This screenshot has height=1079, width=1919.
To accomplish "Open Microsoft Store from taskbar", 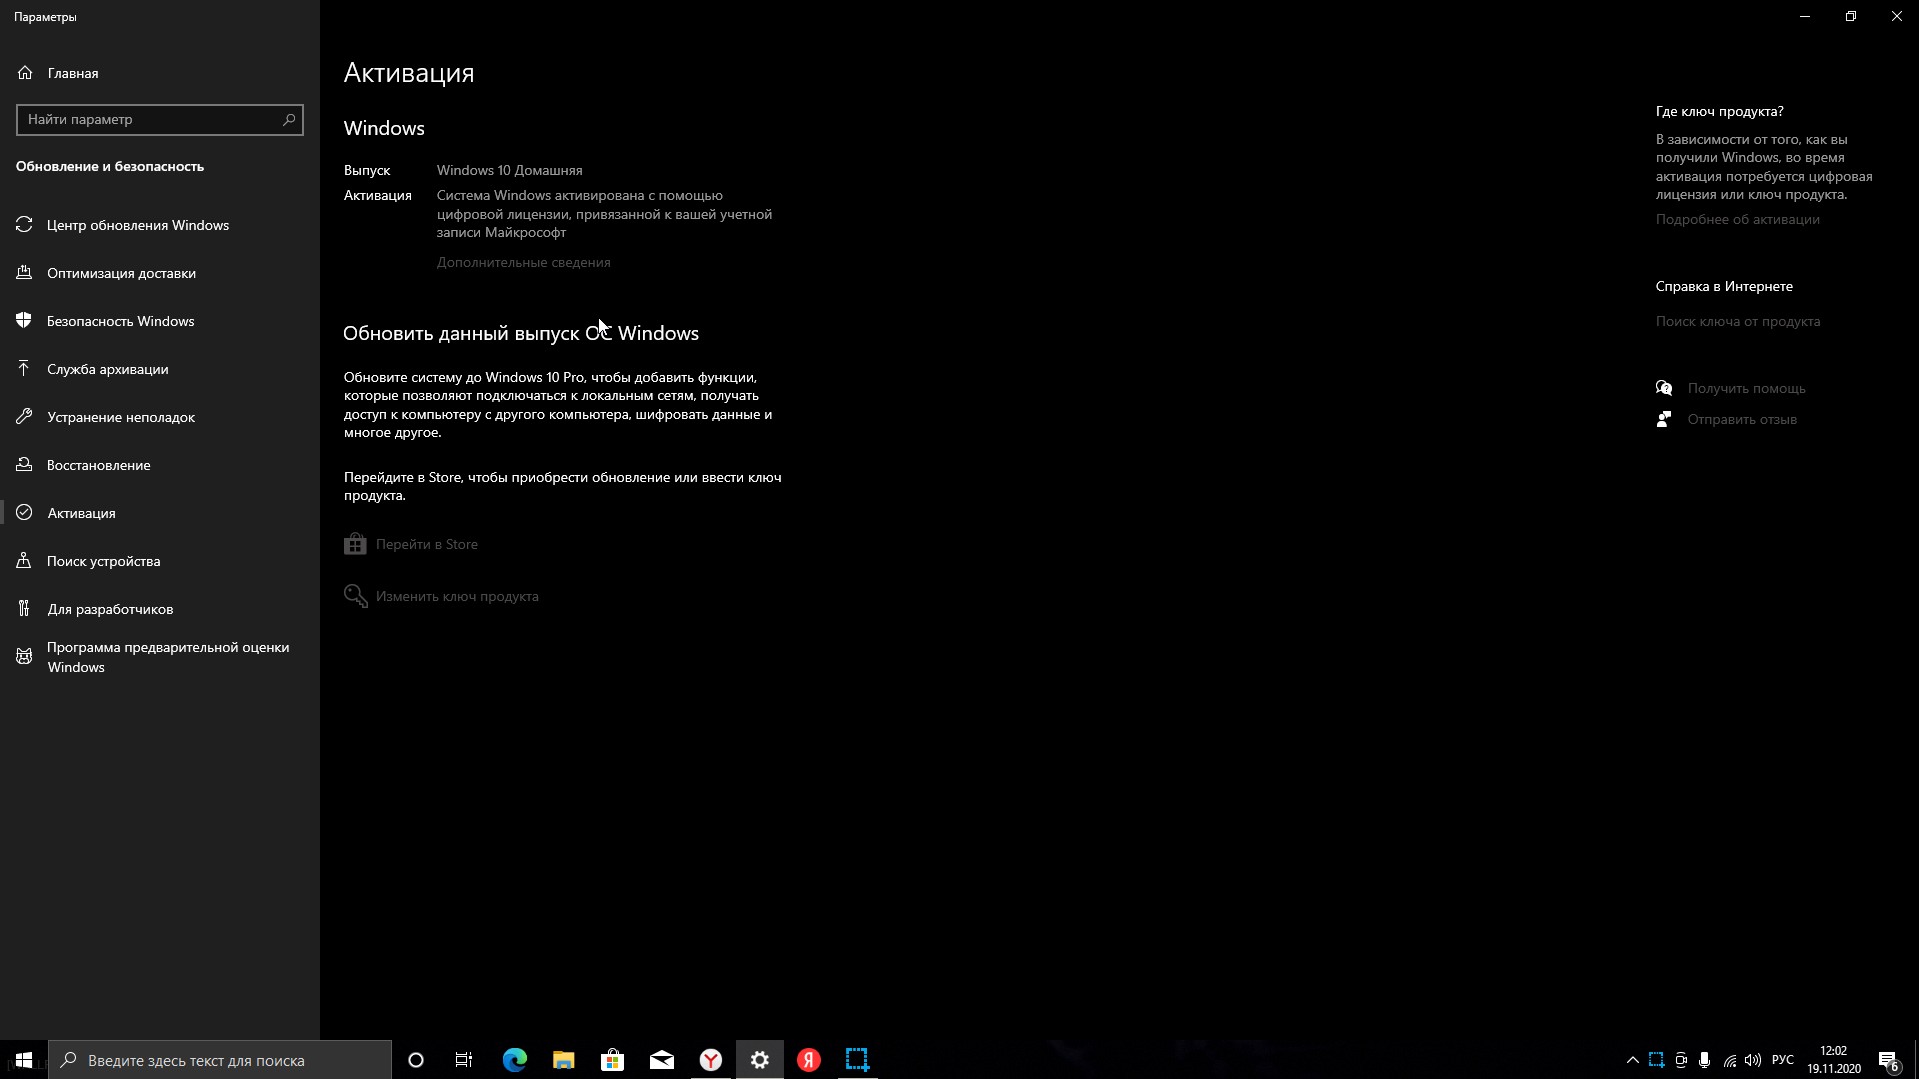I will [612, 1060].
